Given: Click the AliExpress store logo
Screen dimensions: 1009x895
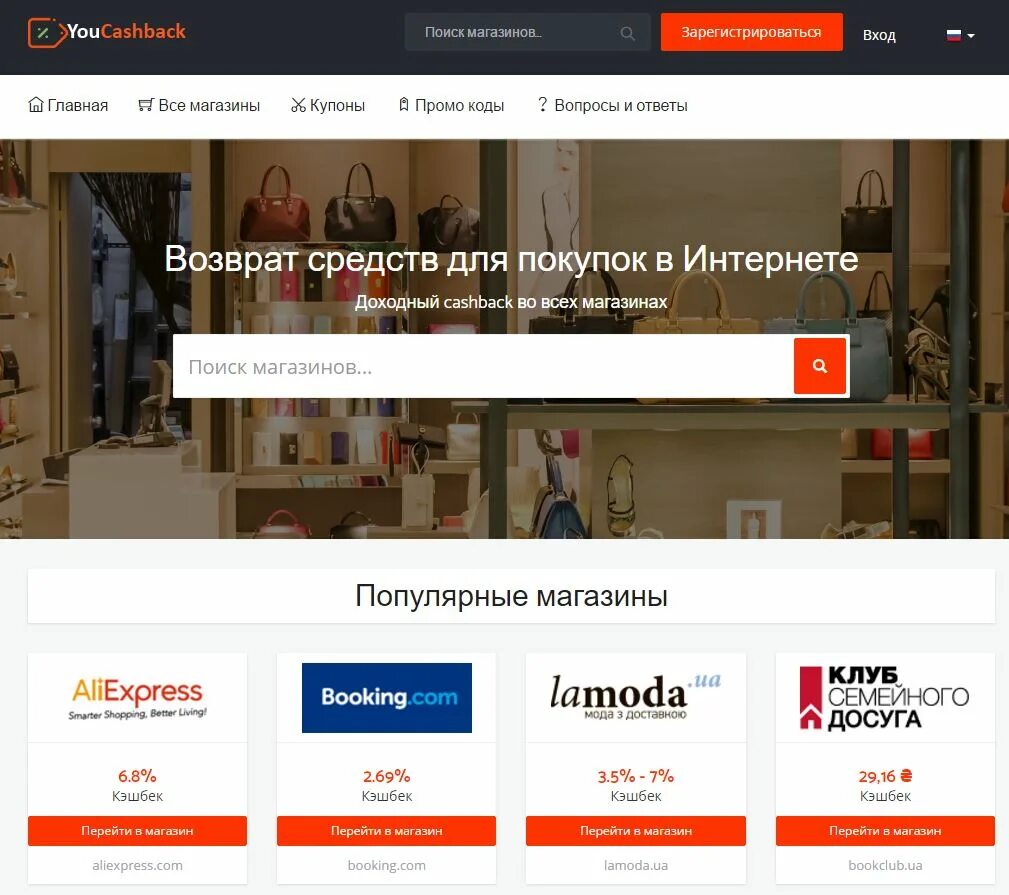Looking at the screenshot, I should tap(137, 697).
